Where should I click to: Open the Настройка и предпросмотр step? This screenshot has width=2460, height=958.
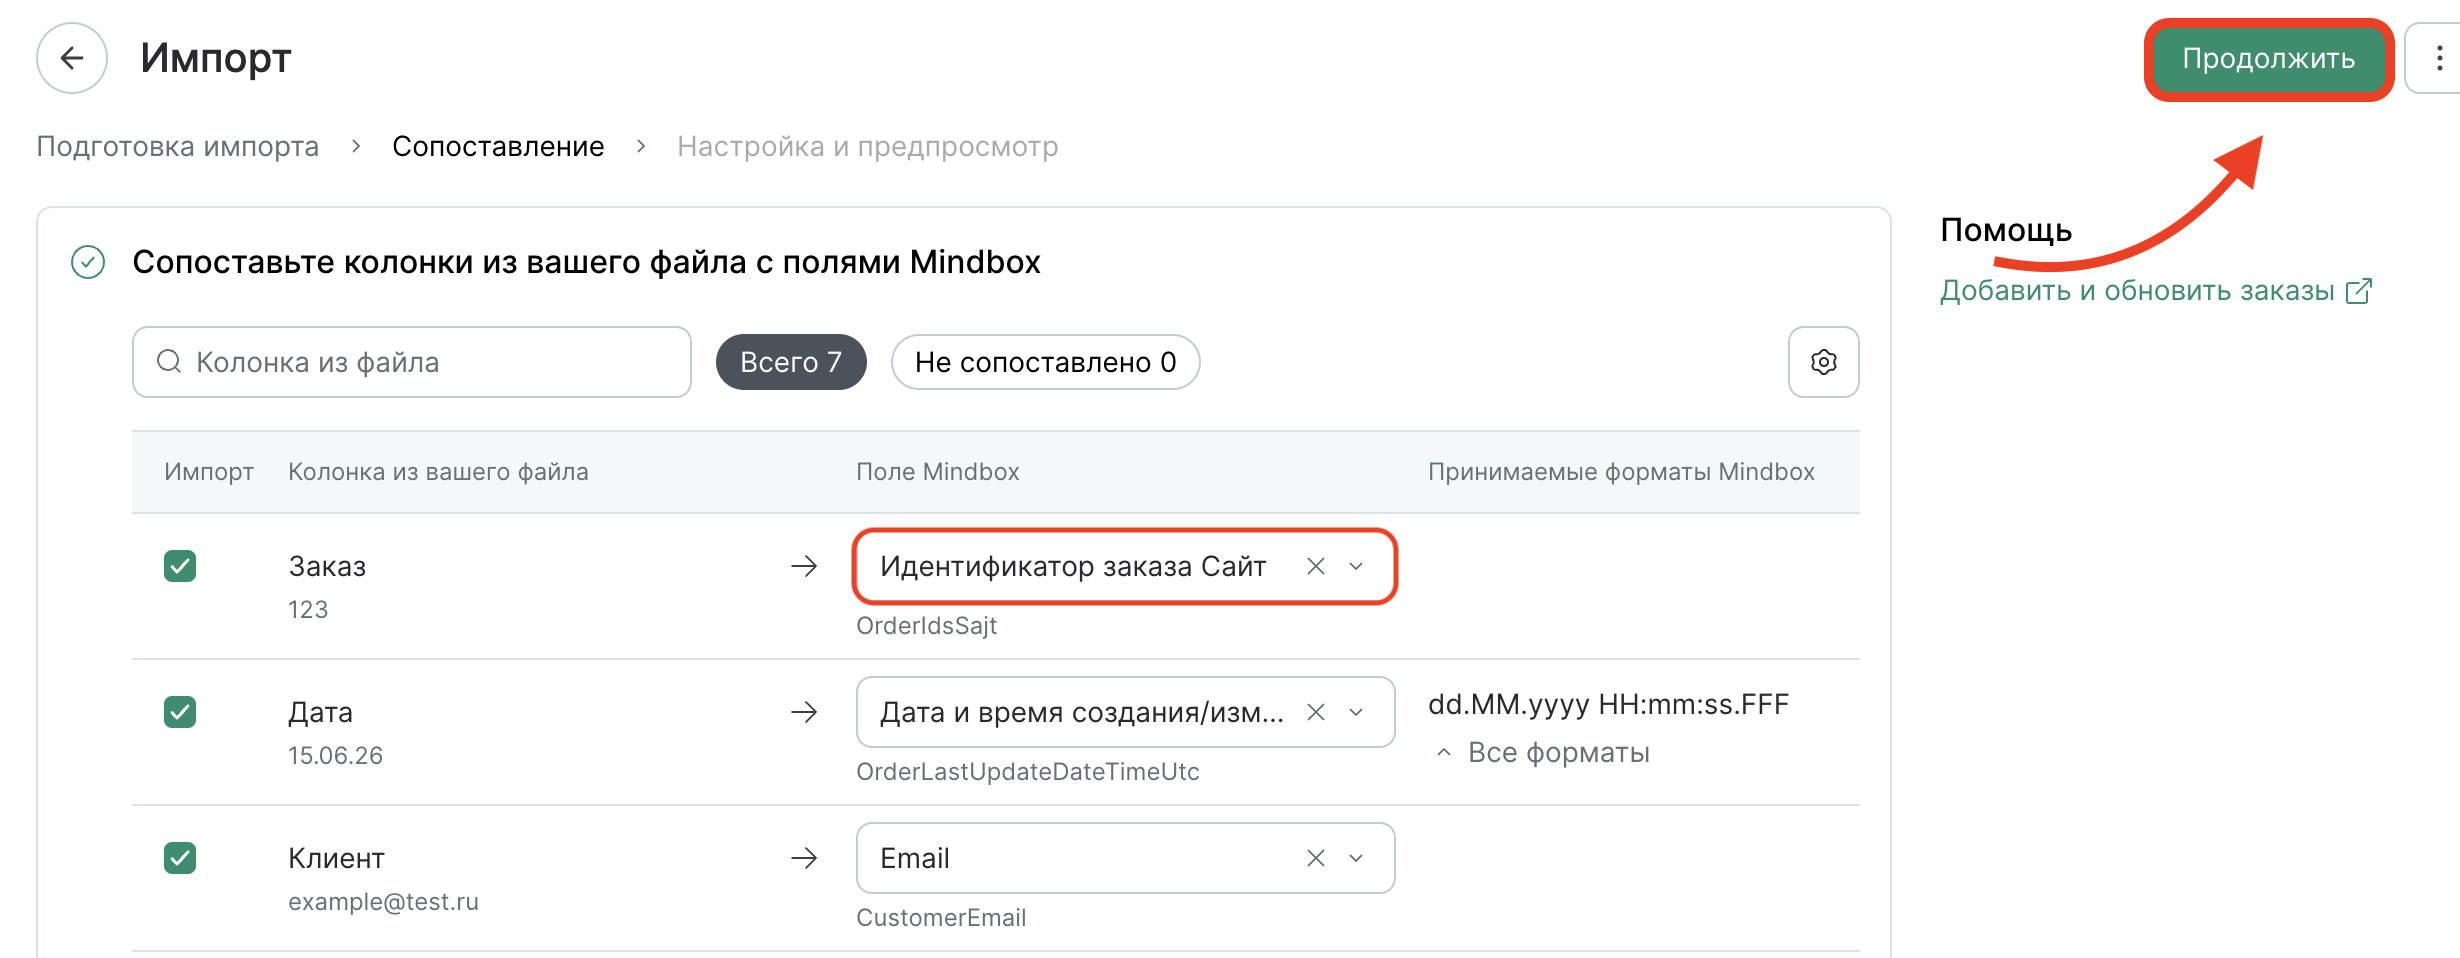coord(867,146)
